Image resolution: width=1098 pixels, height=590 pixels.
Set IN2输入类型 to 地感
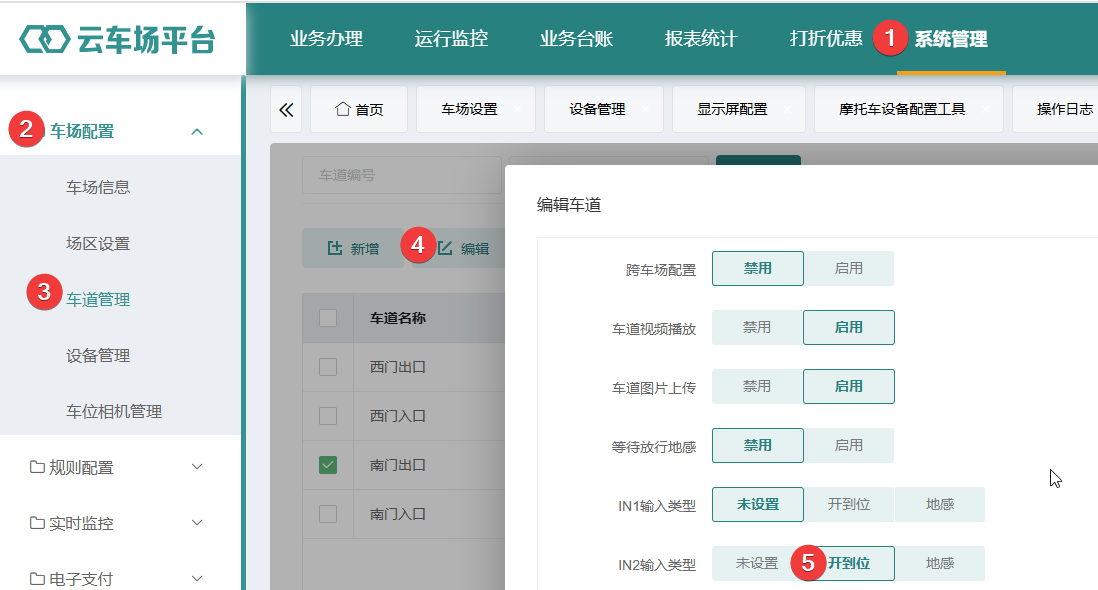coord(940,563)
